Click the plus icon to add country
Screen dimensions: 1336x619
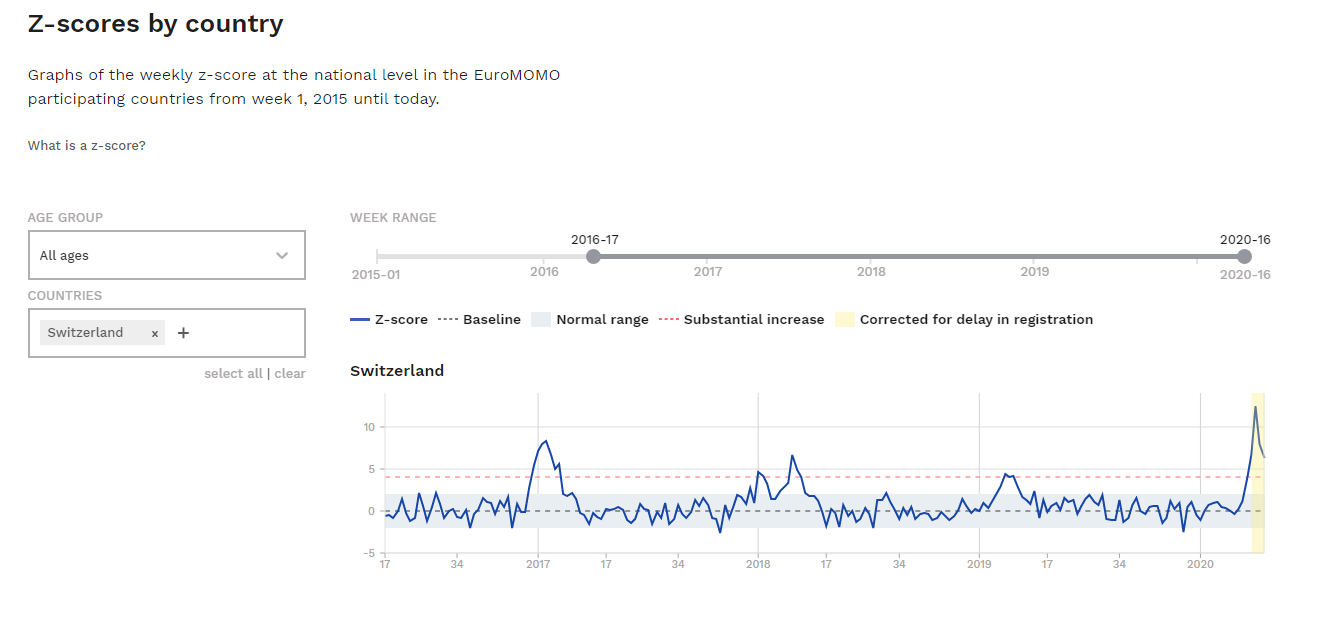pyautogui.click(x=183, y=333)
